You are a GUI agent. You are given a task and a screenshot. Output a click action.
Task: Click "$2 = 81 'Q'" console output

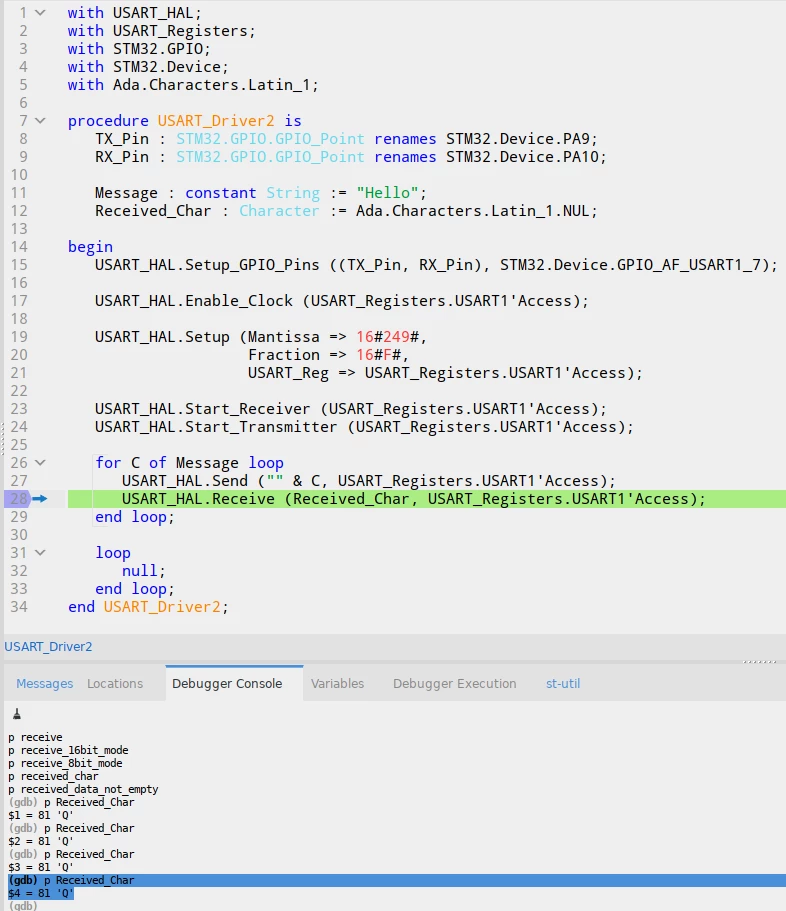pyautogui.click(x=41, y=841)
